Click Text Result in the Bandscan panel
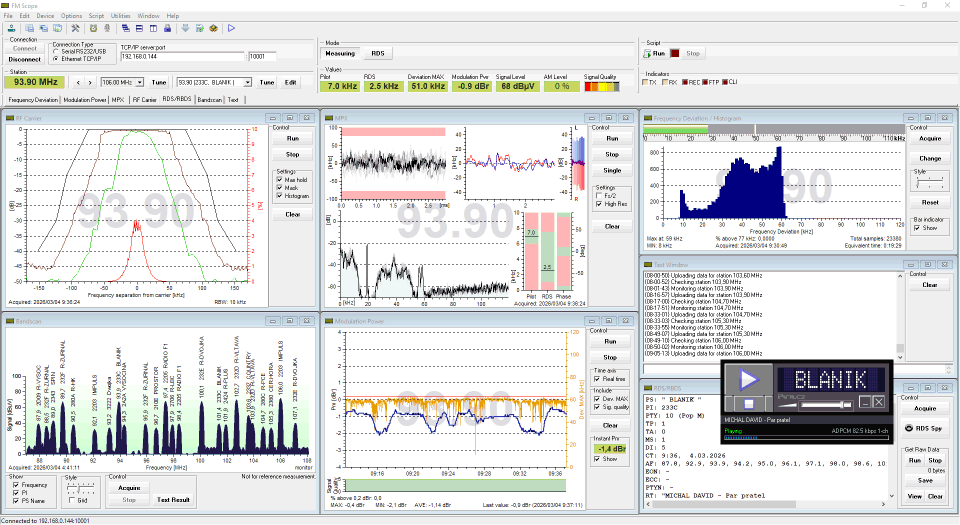 [175, 499]
